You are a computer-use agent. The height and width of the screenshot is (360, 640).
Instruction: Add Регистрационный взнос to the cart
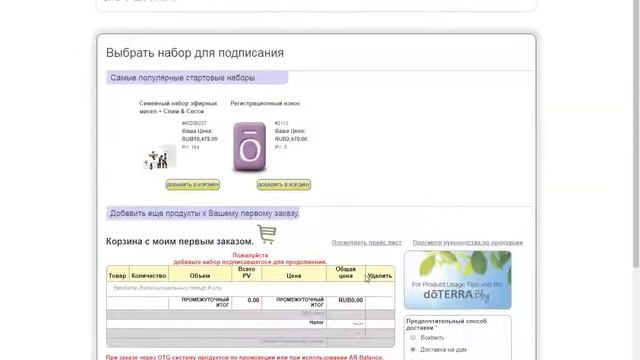284,184
